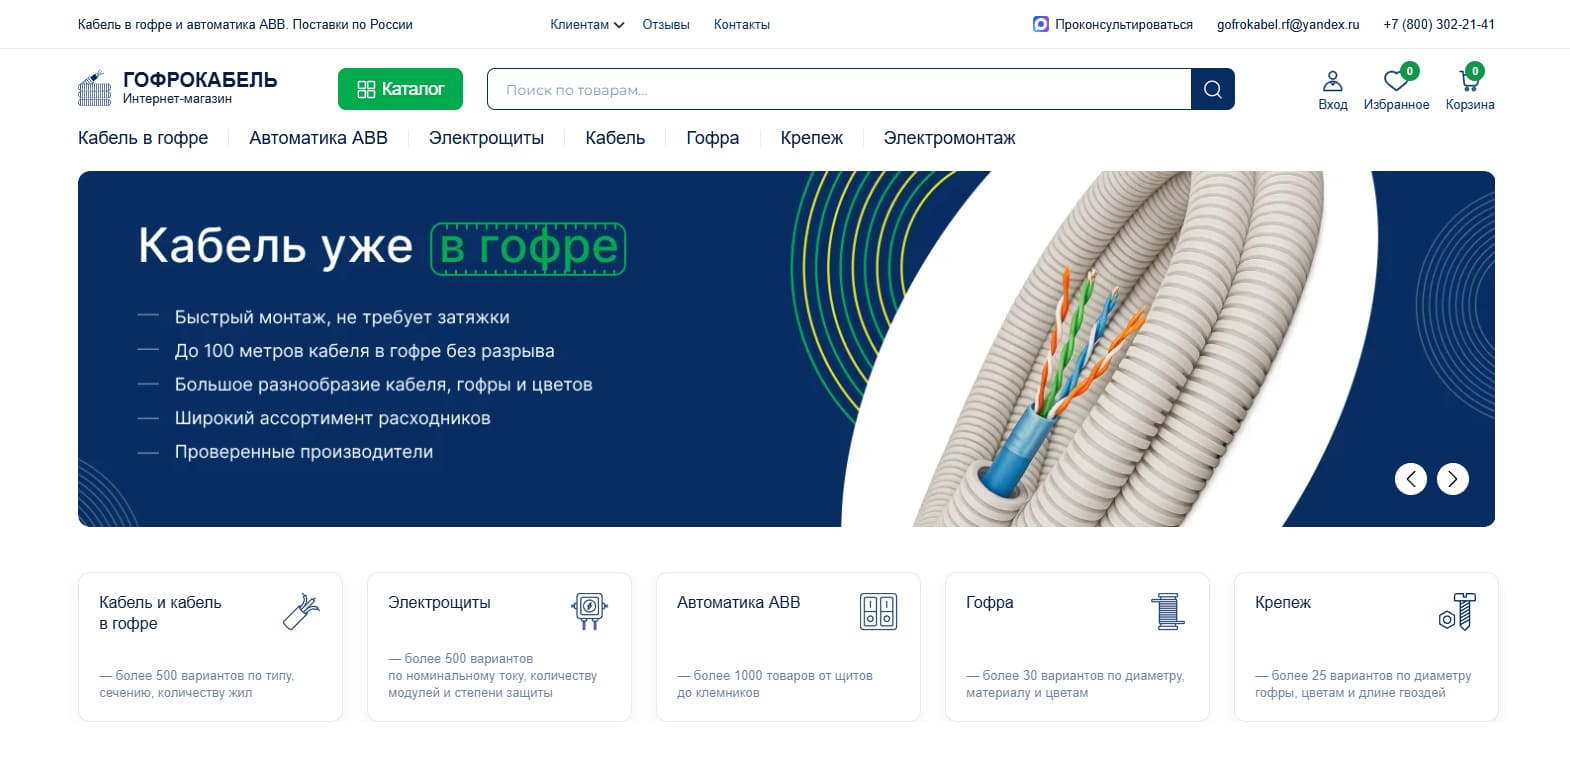This screenshot has width=1570, height=760.
Task: Click the gofrokabel.rf@yandex.ru email link
Action: coord(1288,24)
